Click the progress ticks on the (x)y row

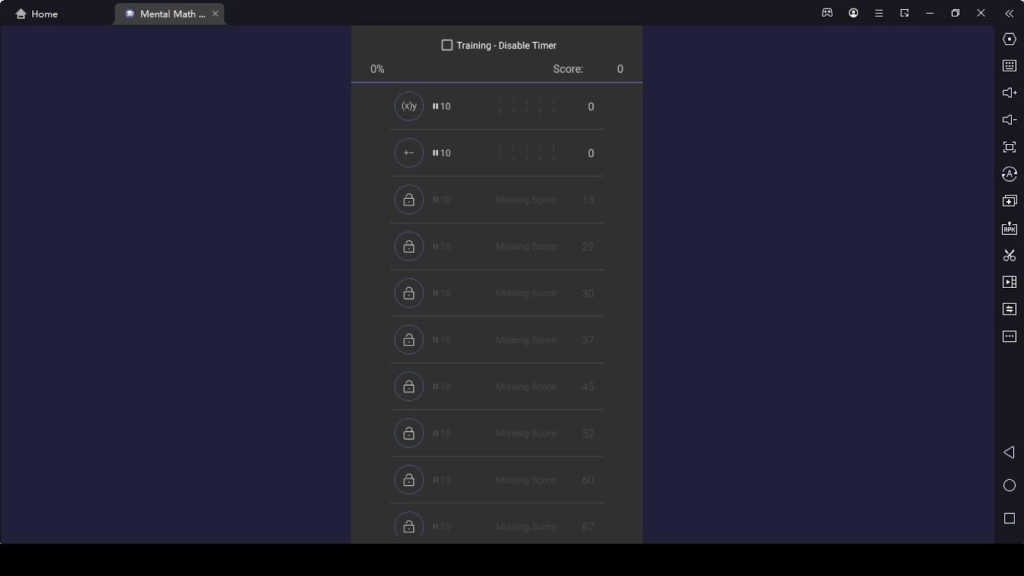(x=526, y=106)
